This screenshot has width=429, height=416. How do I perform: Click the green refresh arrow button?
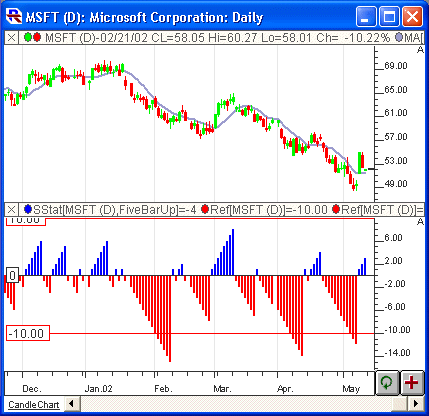click(x=387, y=382)
